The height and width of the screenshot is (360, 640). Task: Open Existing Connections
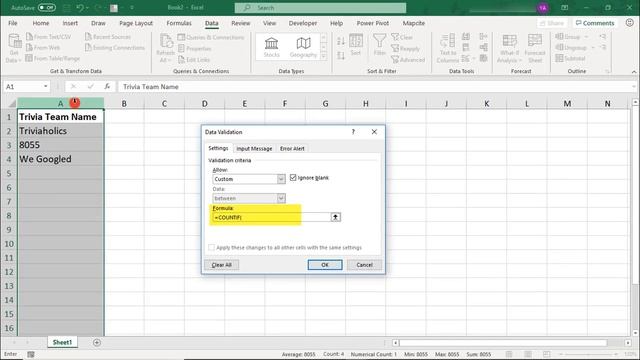click(115, 47)
